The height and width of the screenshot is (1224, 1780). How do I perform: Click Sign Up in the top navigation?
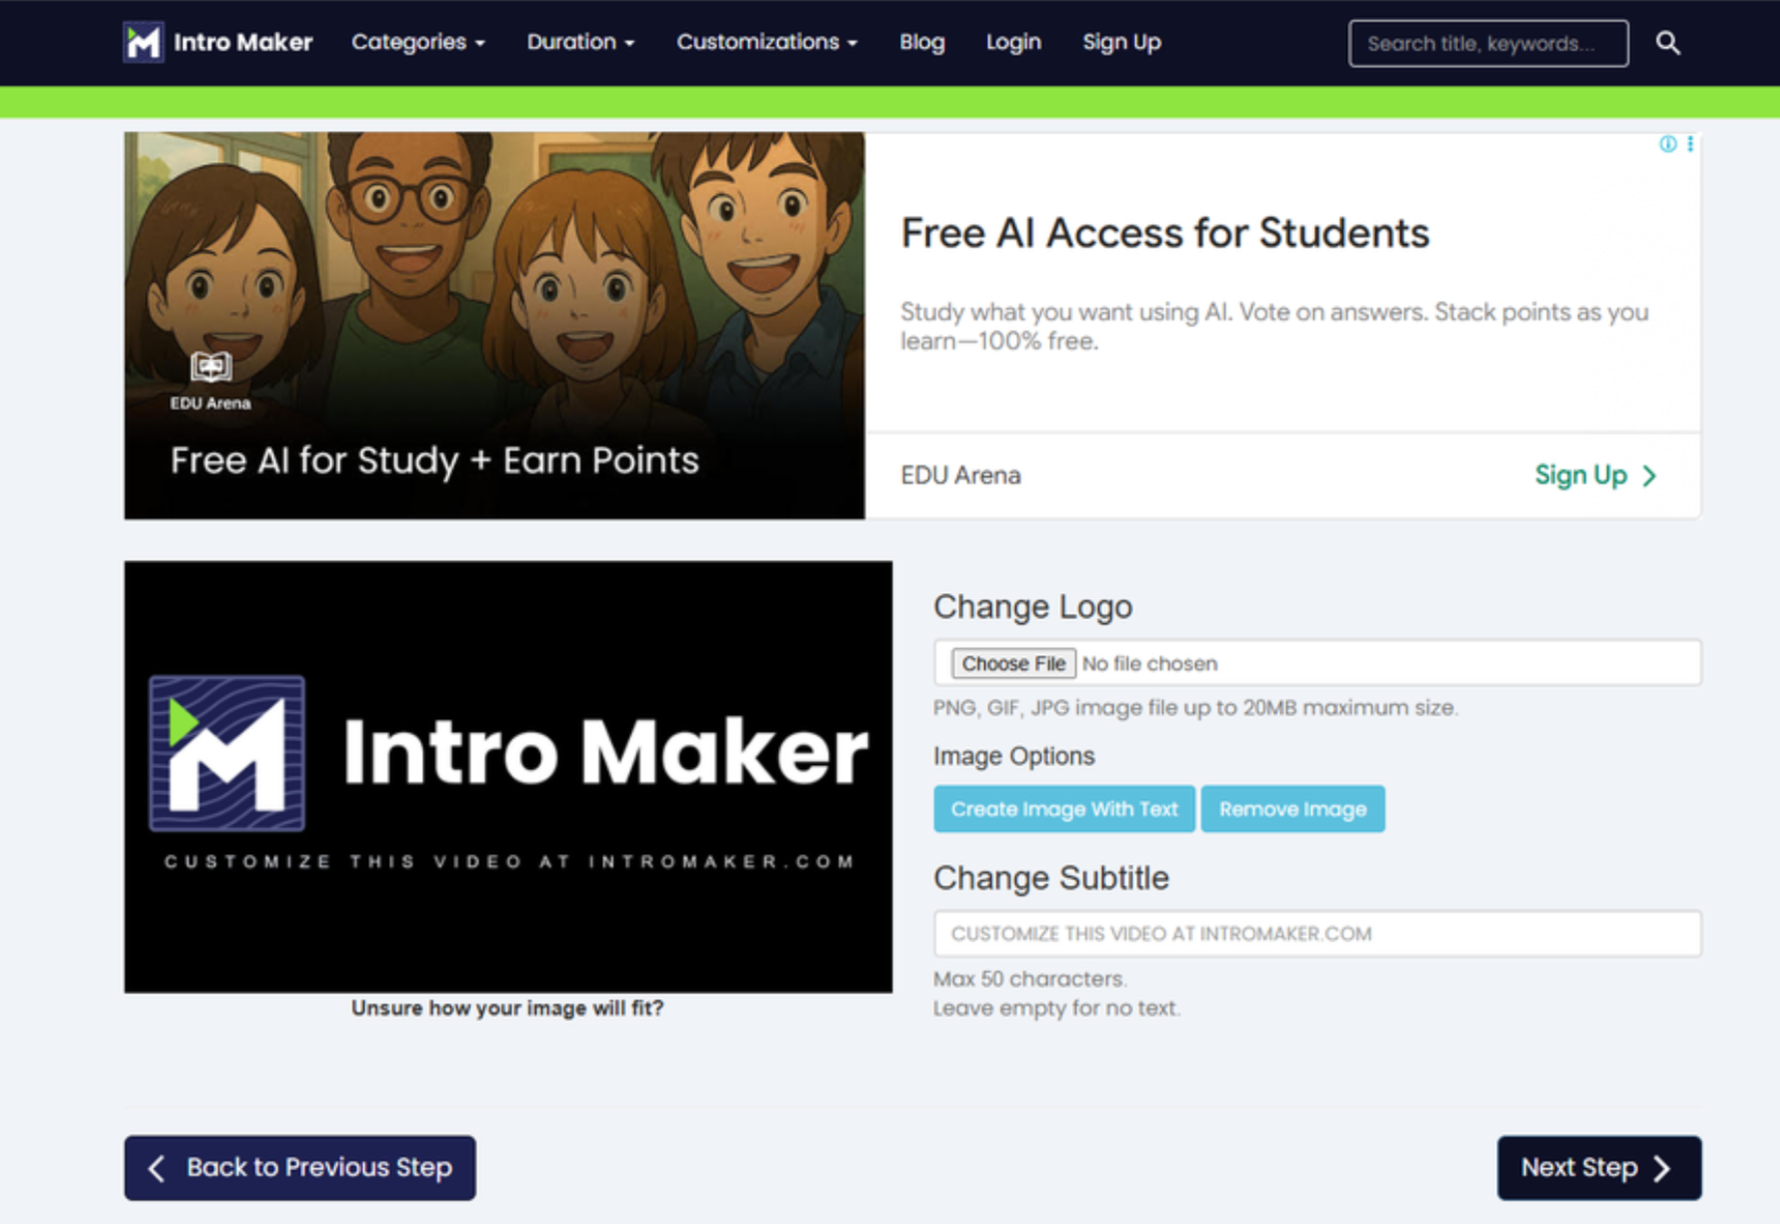[x=1121, y=42]
